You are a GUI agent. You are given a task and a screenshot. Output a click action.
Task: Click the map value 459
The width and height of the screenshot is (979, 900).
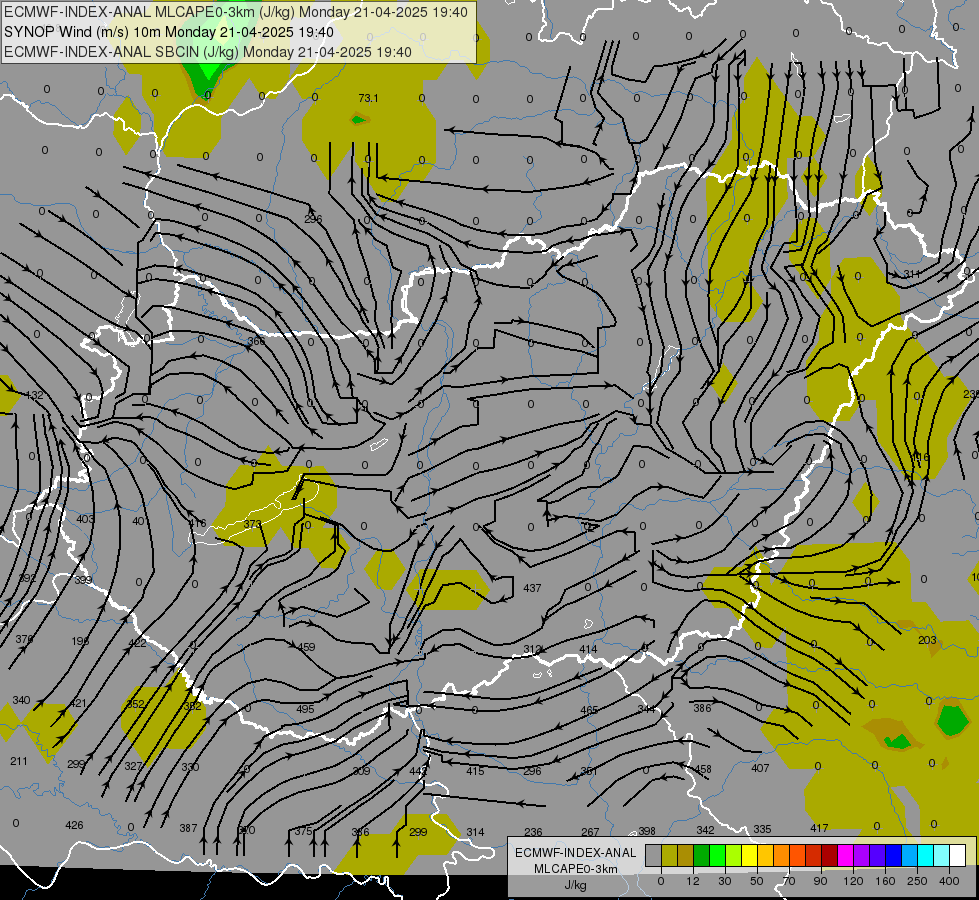click(307, 647)
